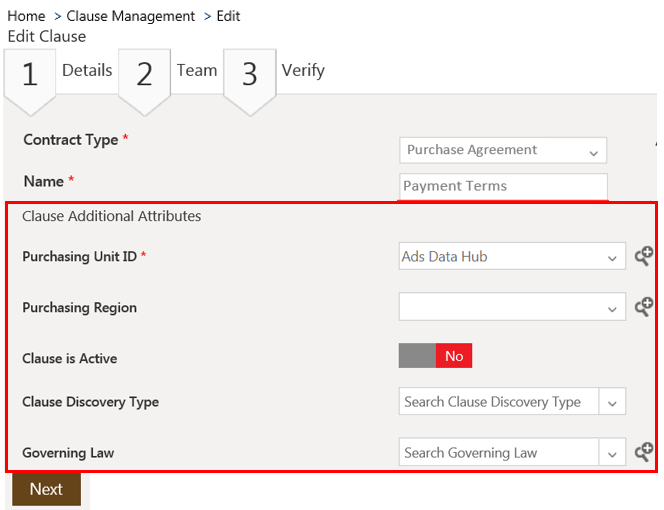Open Clause Management breadcrumb link
The width and height of the screenshot is (664, 510).
point(131,16)
